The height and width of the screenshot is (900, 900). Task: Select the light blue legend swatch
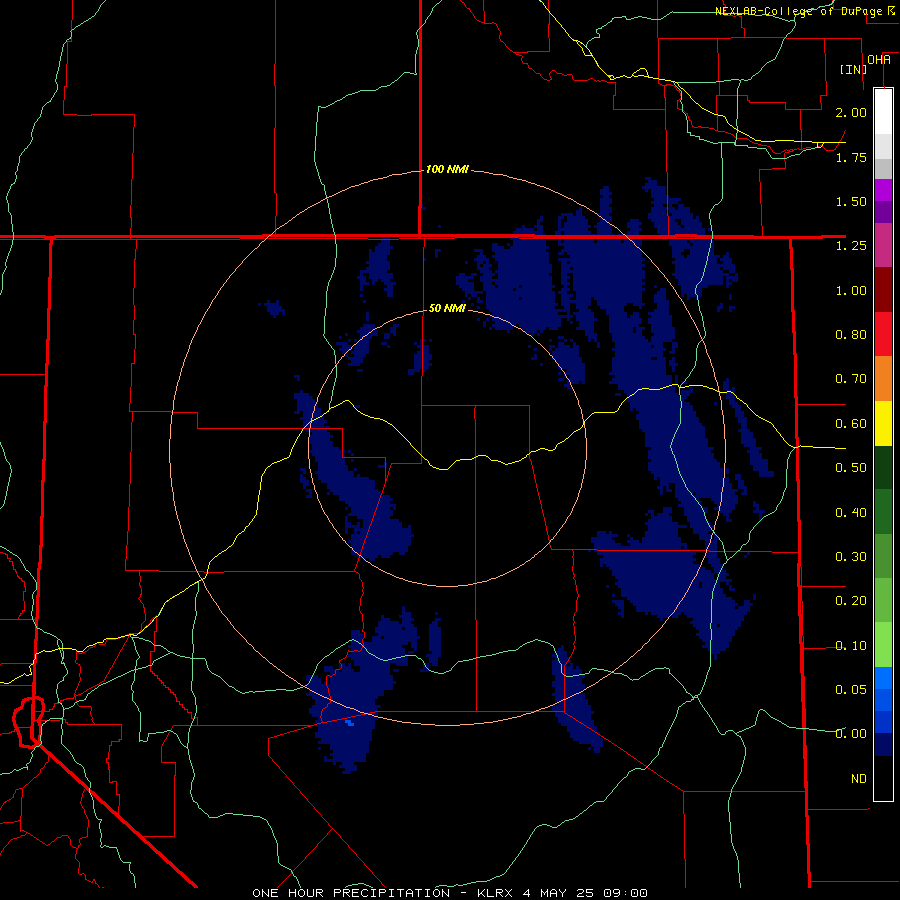pos(883,678)
